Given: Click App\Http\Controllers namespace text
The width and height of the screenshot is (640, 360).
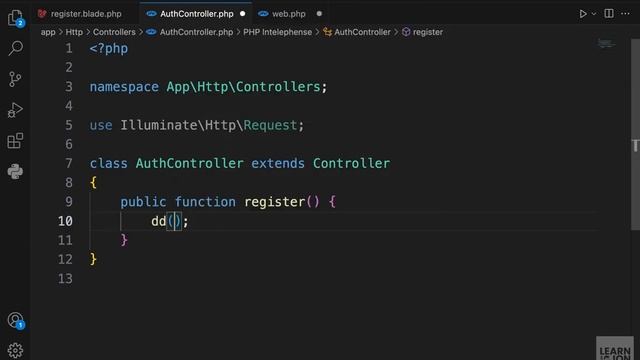Looking at the screenshot, I should [243, 87].
